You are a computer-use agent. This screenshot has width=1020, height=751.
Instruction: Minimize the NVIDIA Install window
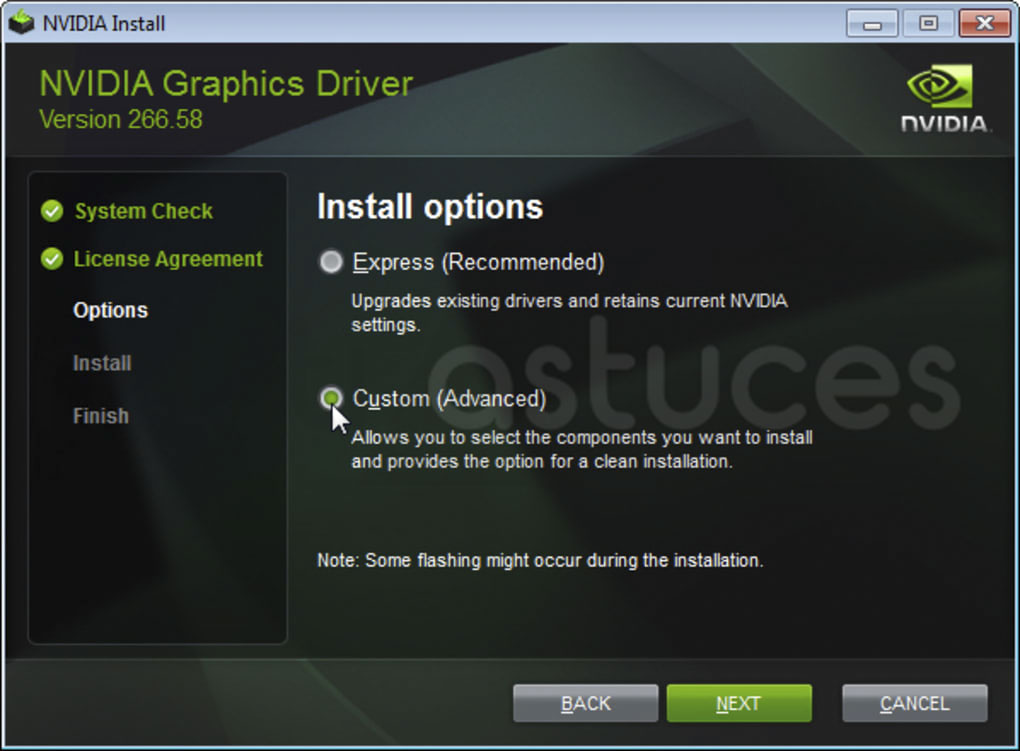872,23
